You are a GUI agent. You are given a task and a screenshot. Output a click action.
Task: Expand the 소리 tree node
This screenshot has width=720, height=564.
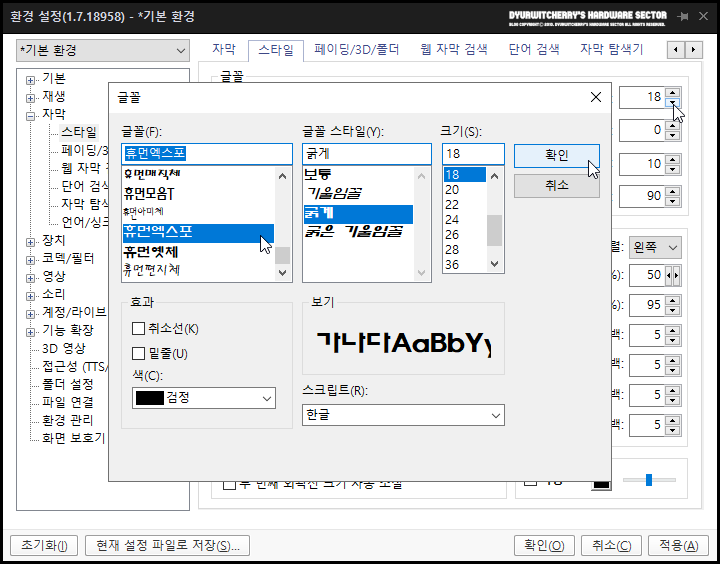pyautogui.click(x=30, y=296)
